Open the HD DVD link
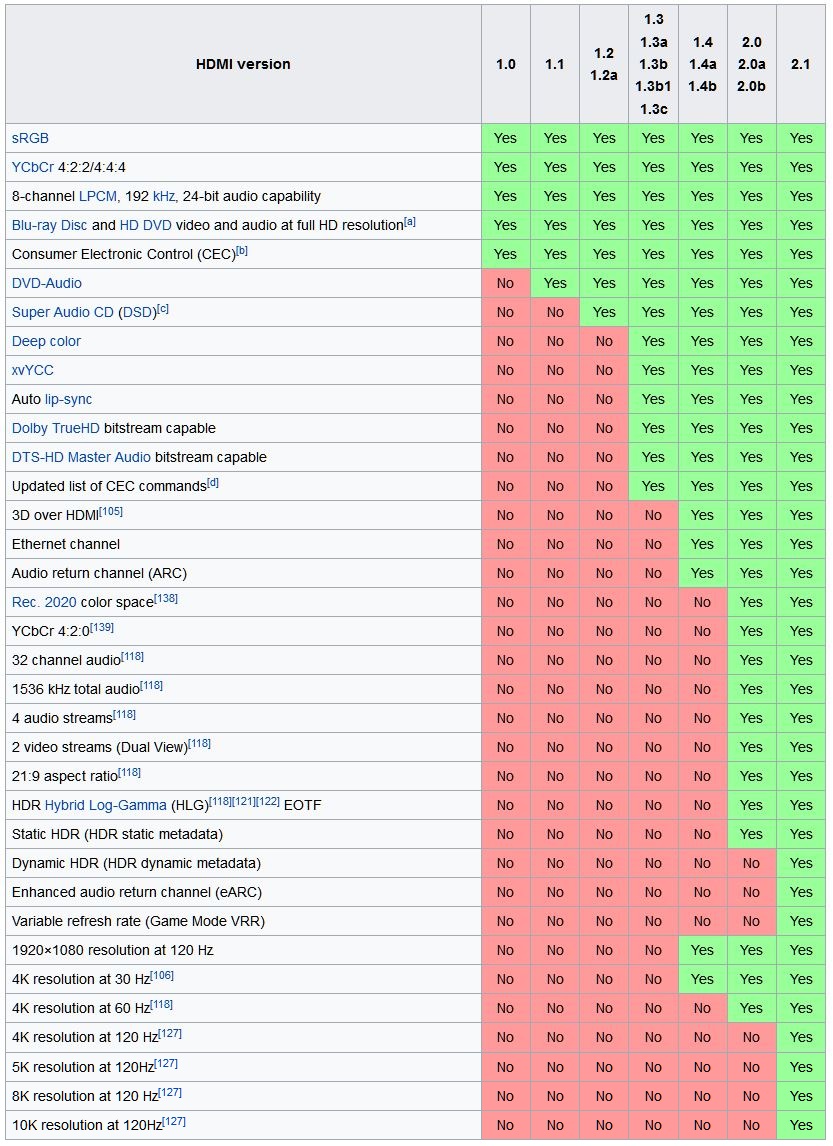Screen dimensions: 833x1146 click(145, 225)
